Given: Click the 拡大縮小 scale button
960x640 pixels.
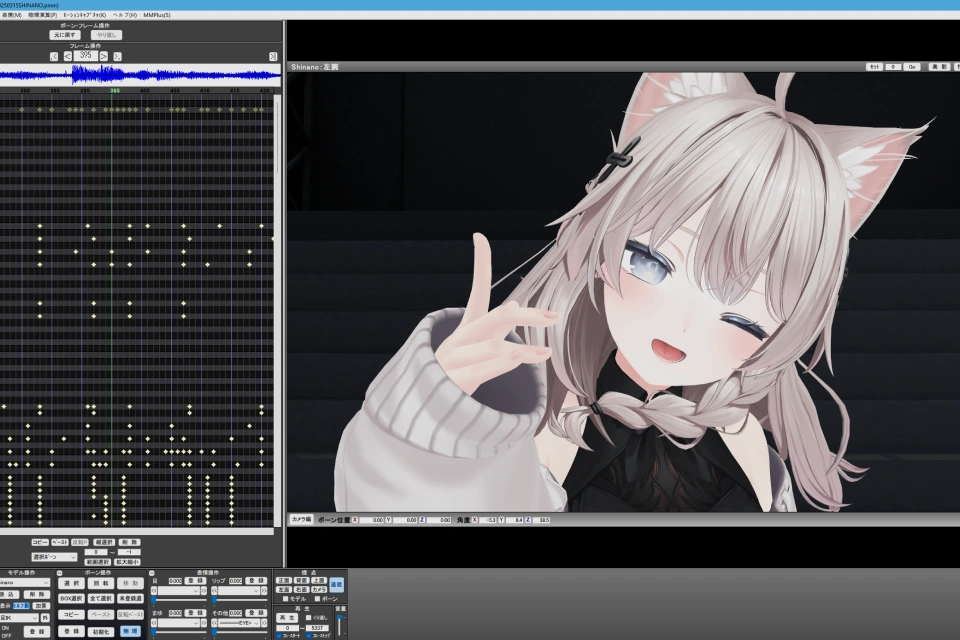Looking at the screenshot, I should coord(127,562).
